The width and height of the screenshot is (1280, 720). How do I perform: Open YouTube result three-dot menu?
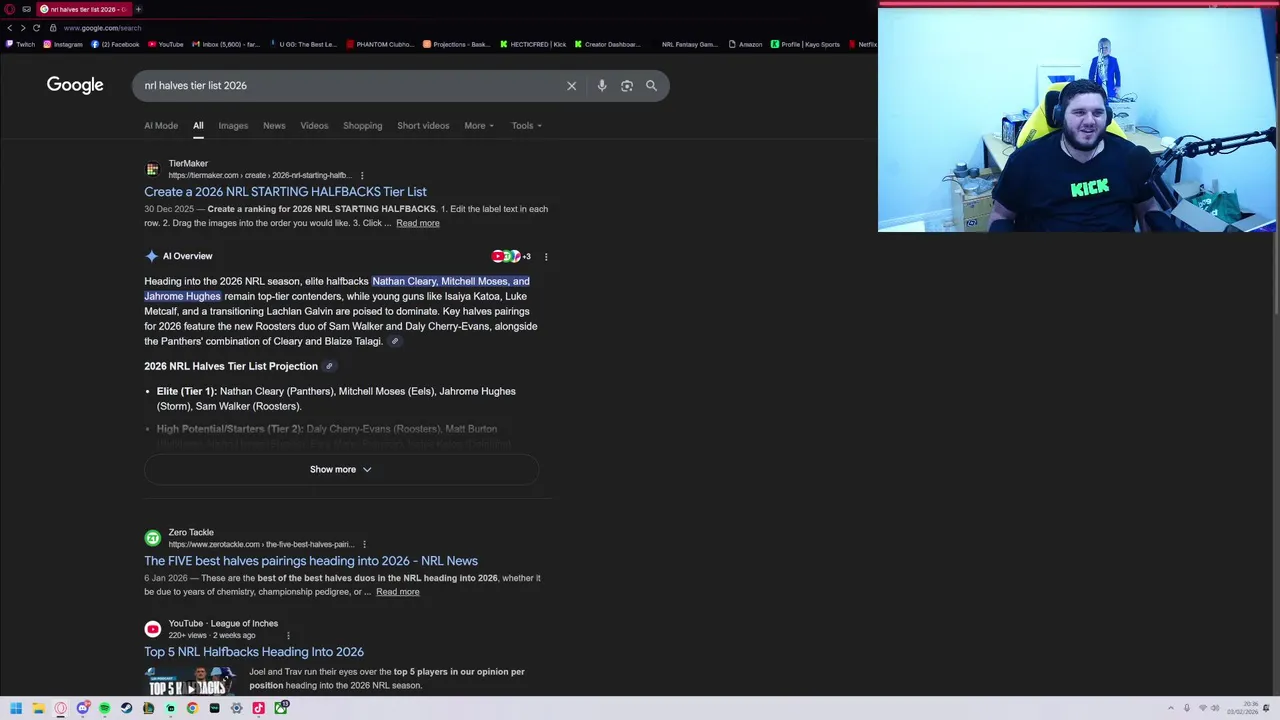(x=288, y=636)
